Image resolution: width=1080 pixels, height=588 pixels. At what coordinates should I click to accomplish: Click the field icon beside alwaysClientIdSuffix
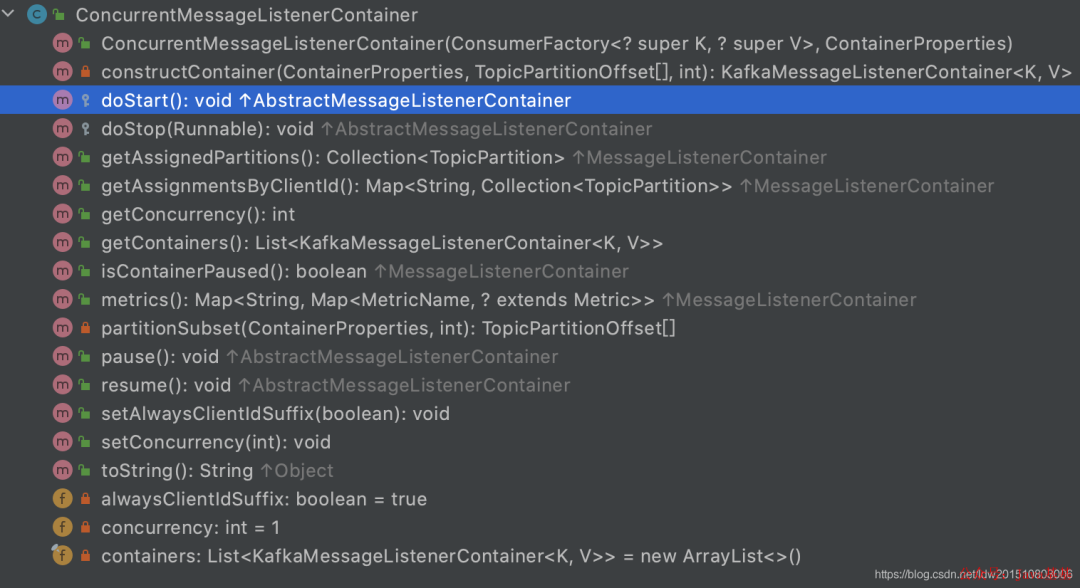(62, 499)
